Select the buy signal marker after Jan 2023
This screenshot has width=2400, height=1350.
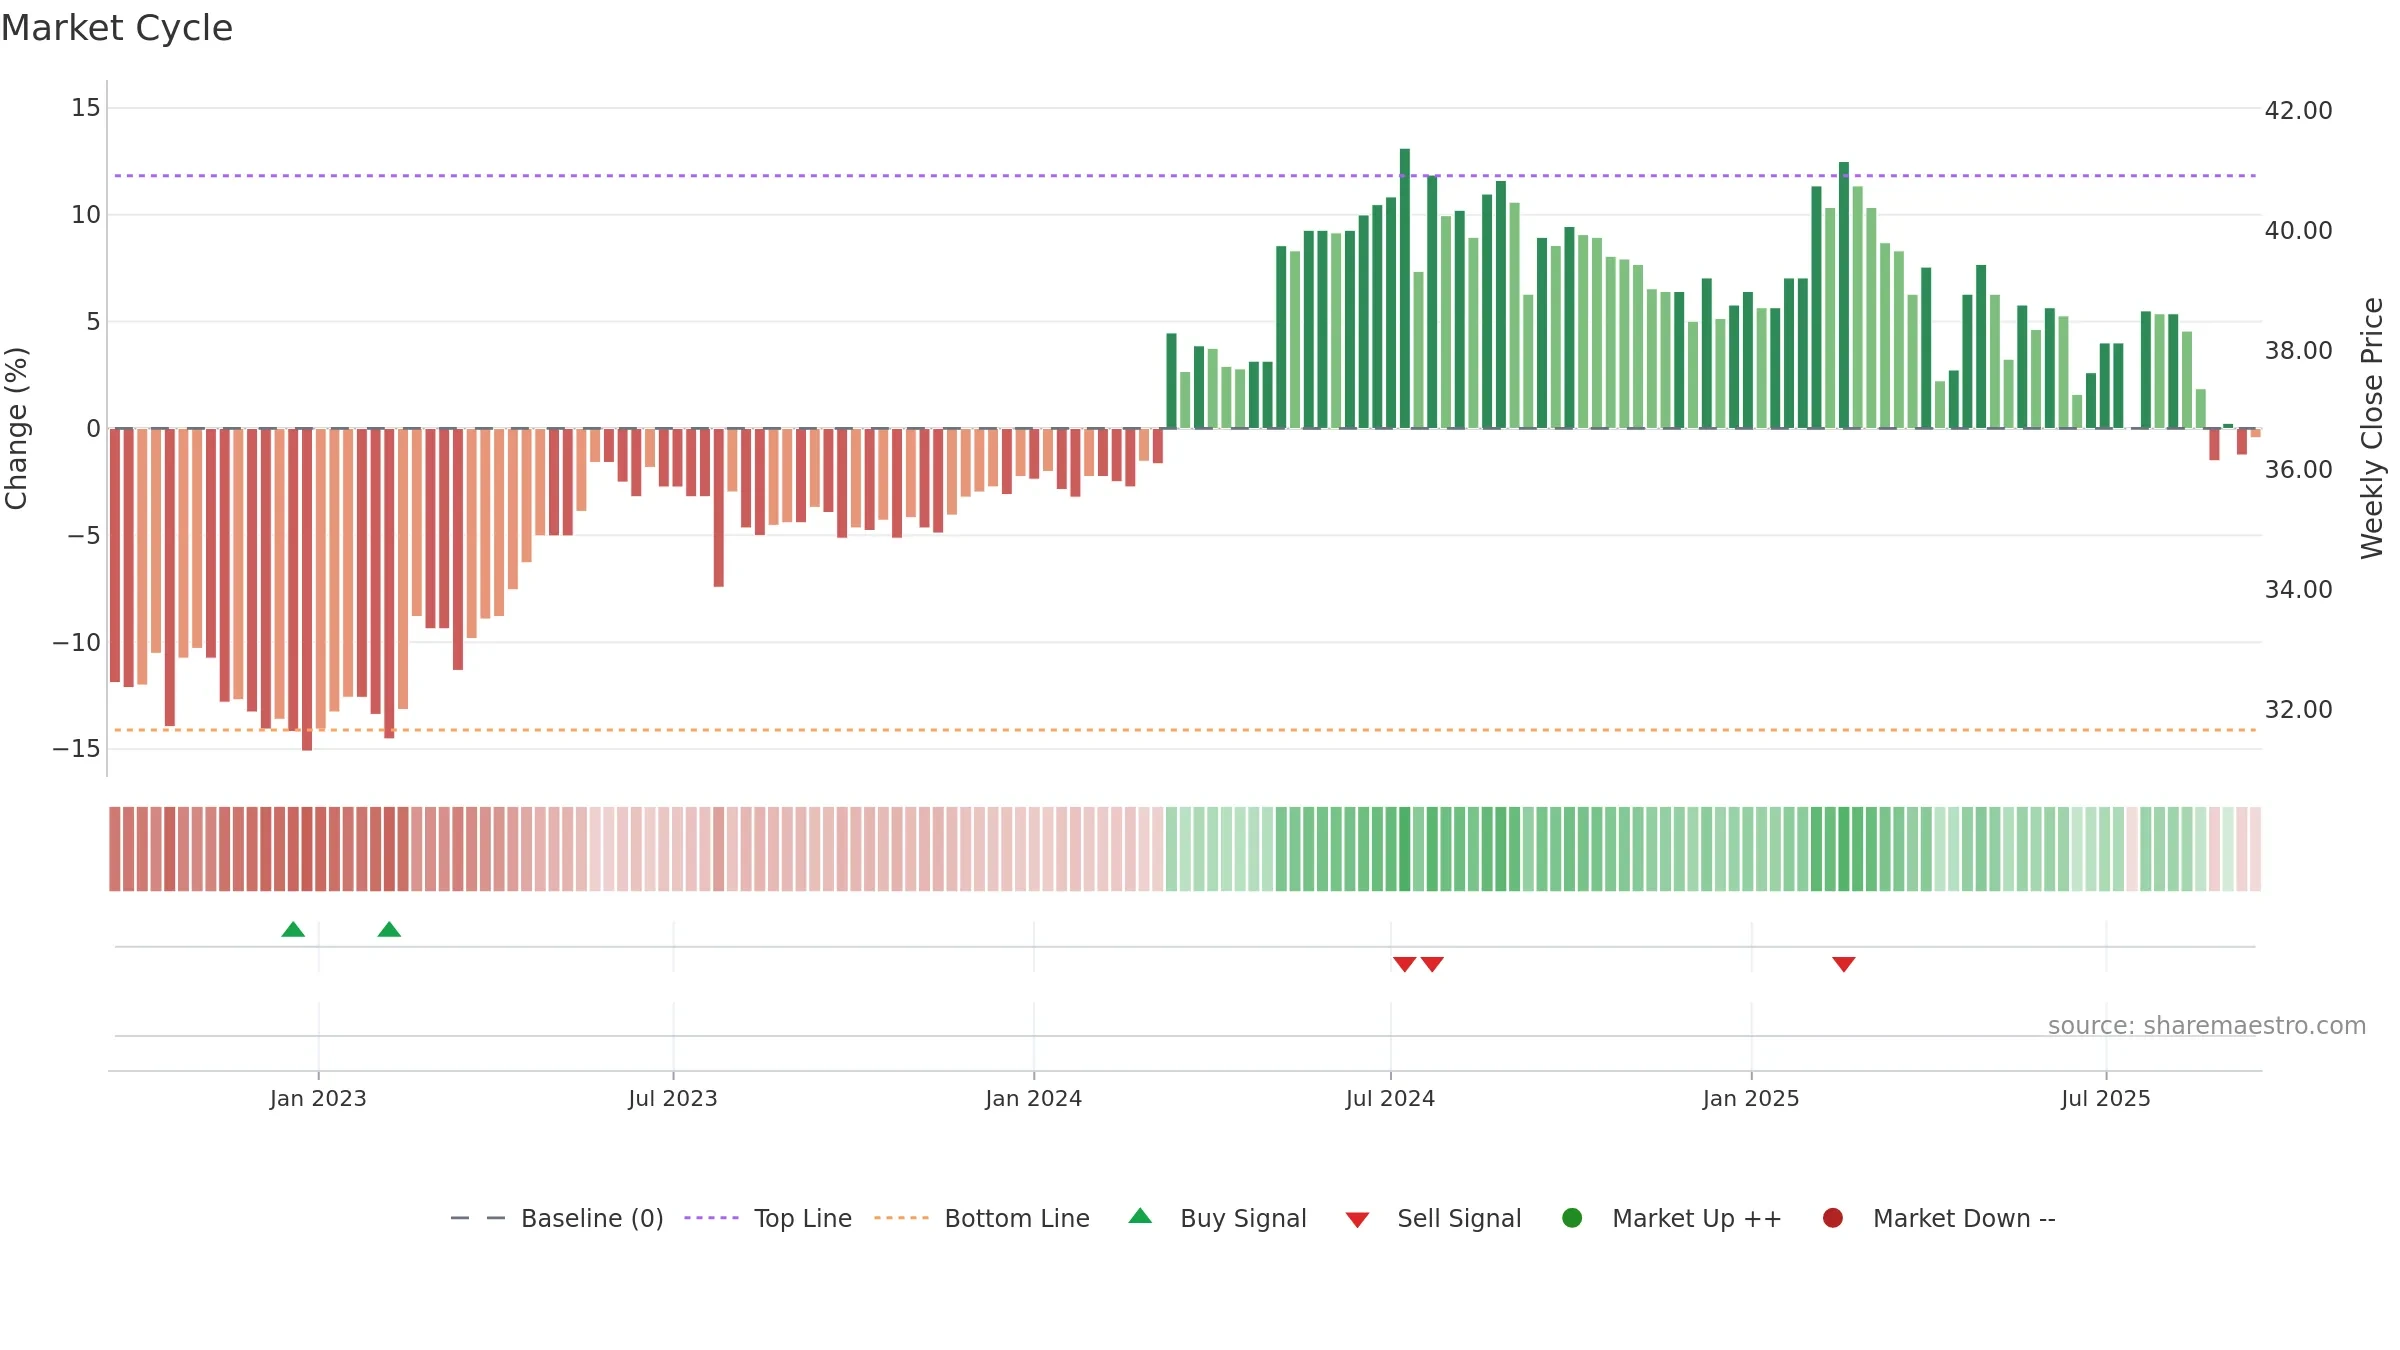tap(389, 929)
